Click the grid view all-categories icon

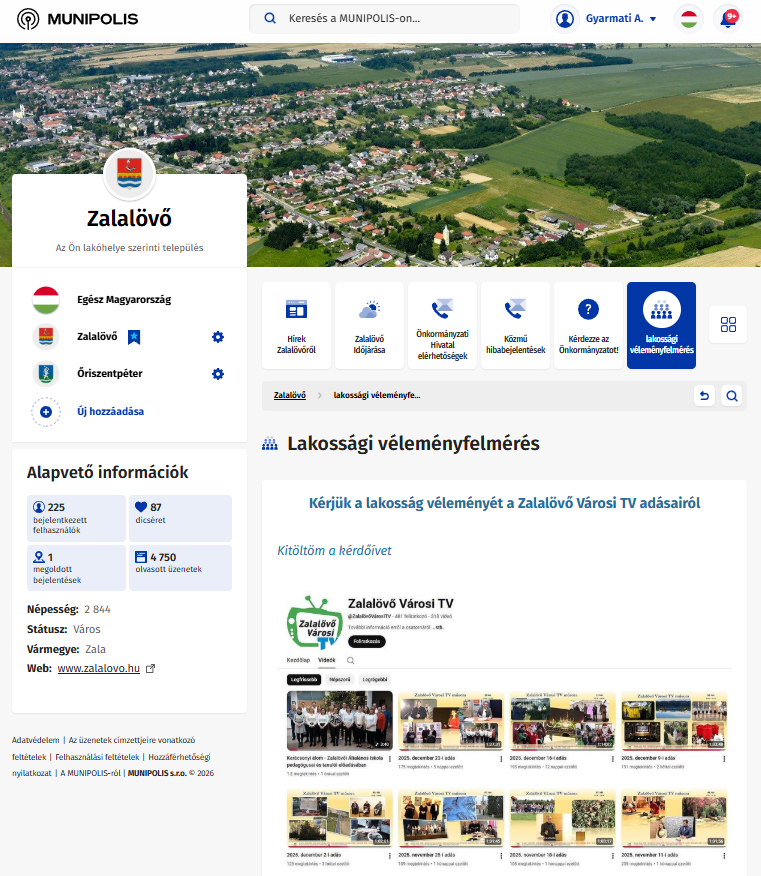tap(728, 324)
